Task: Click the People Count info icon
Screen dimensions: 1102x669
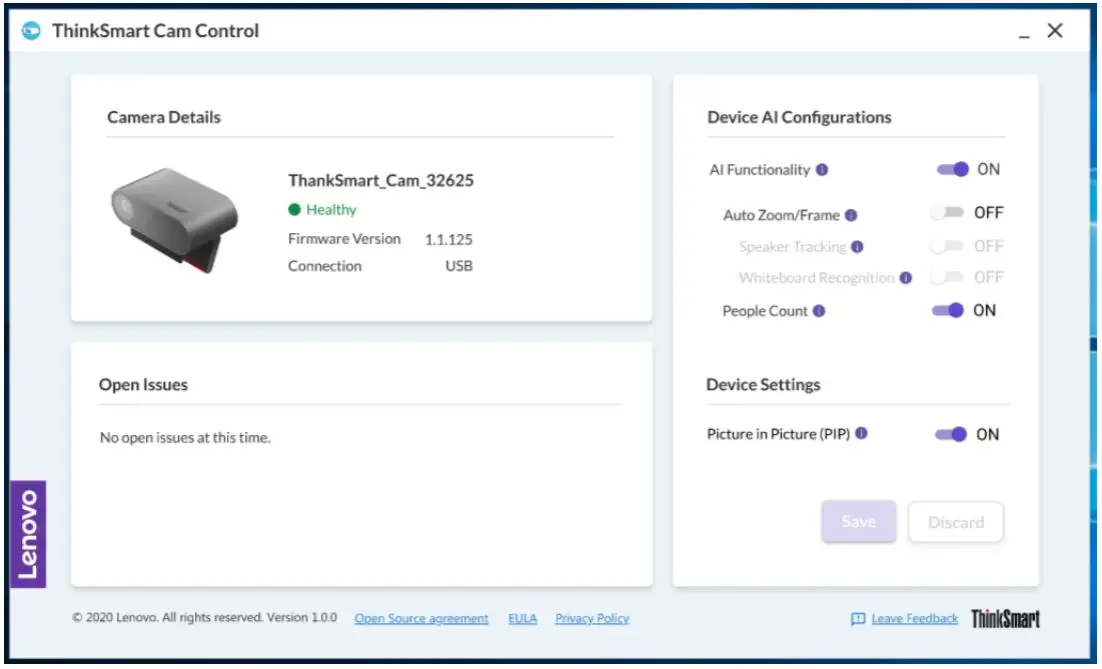Action: pos(818,310)
